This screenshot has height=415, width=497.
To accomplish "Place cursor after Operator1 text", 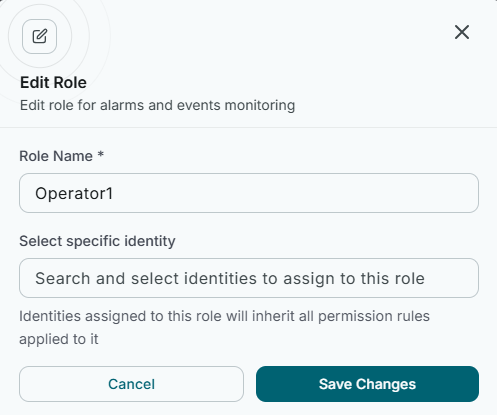I will pyautogui.click(x=114, y=193).
